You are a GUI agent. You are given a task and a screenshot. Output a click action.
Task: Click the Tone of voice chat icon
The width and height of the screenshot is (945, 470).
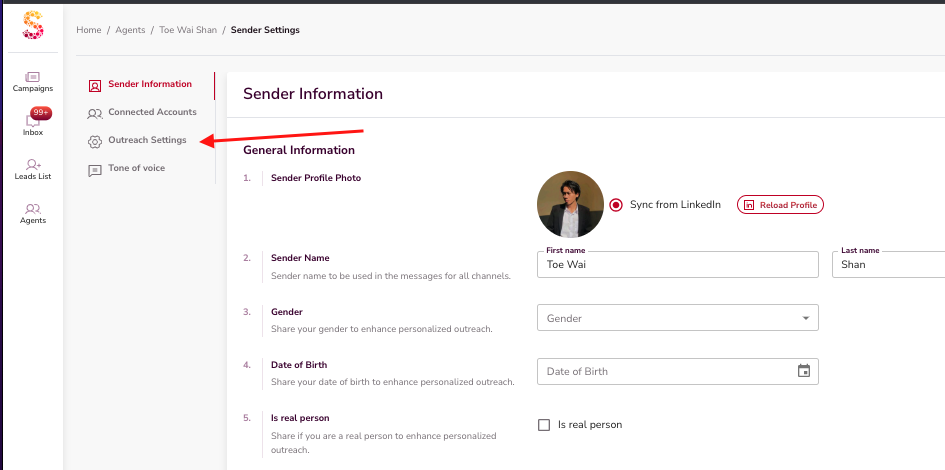[95, 169]
